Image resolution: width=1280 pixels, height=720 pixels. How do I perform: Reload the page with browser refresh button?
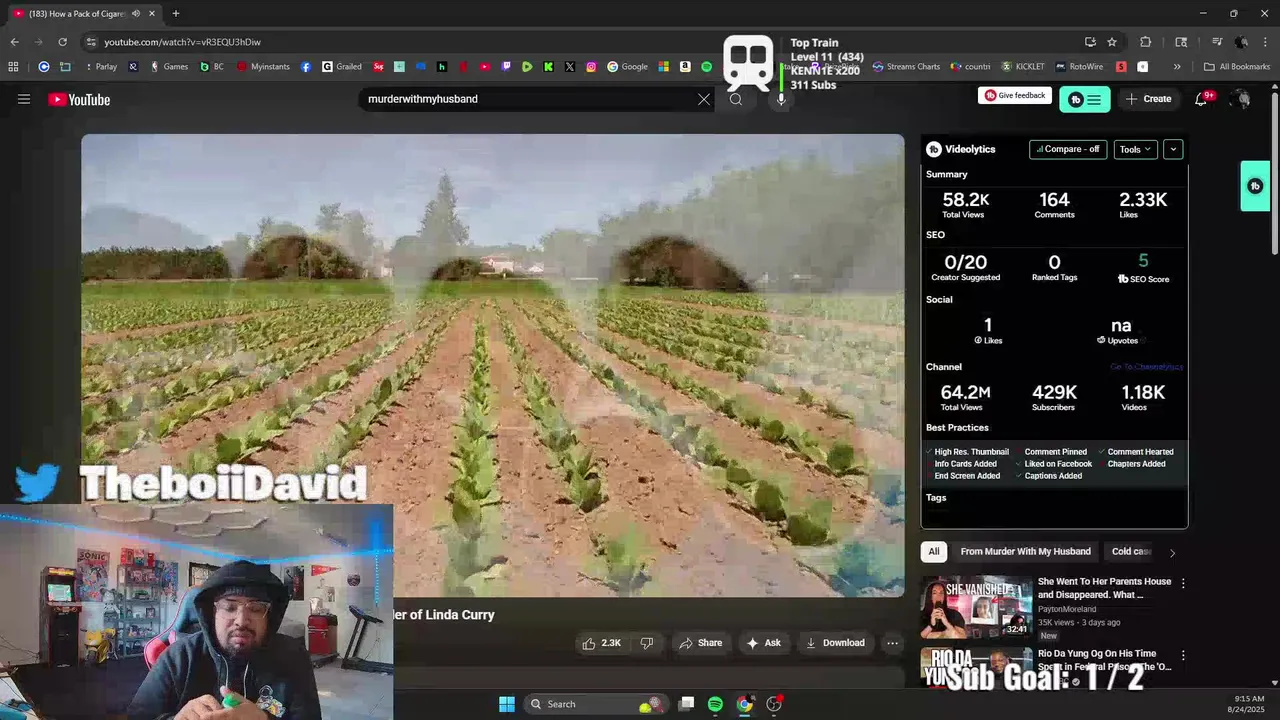pos(62,42)
